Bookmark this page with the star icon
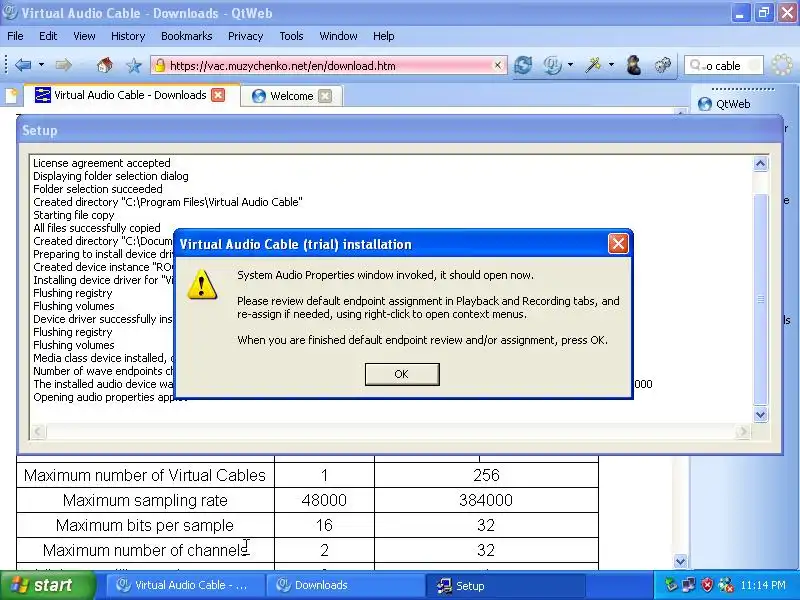Viewport: 800px width, 600px height. point(134,65)
